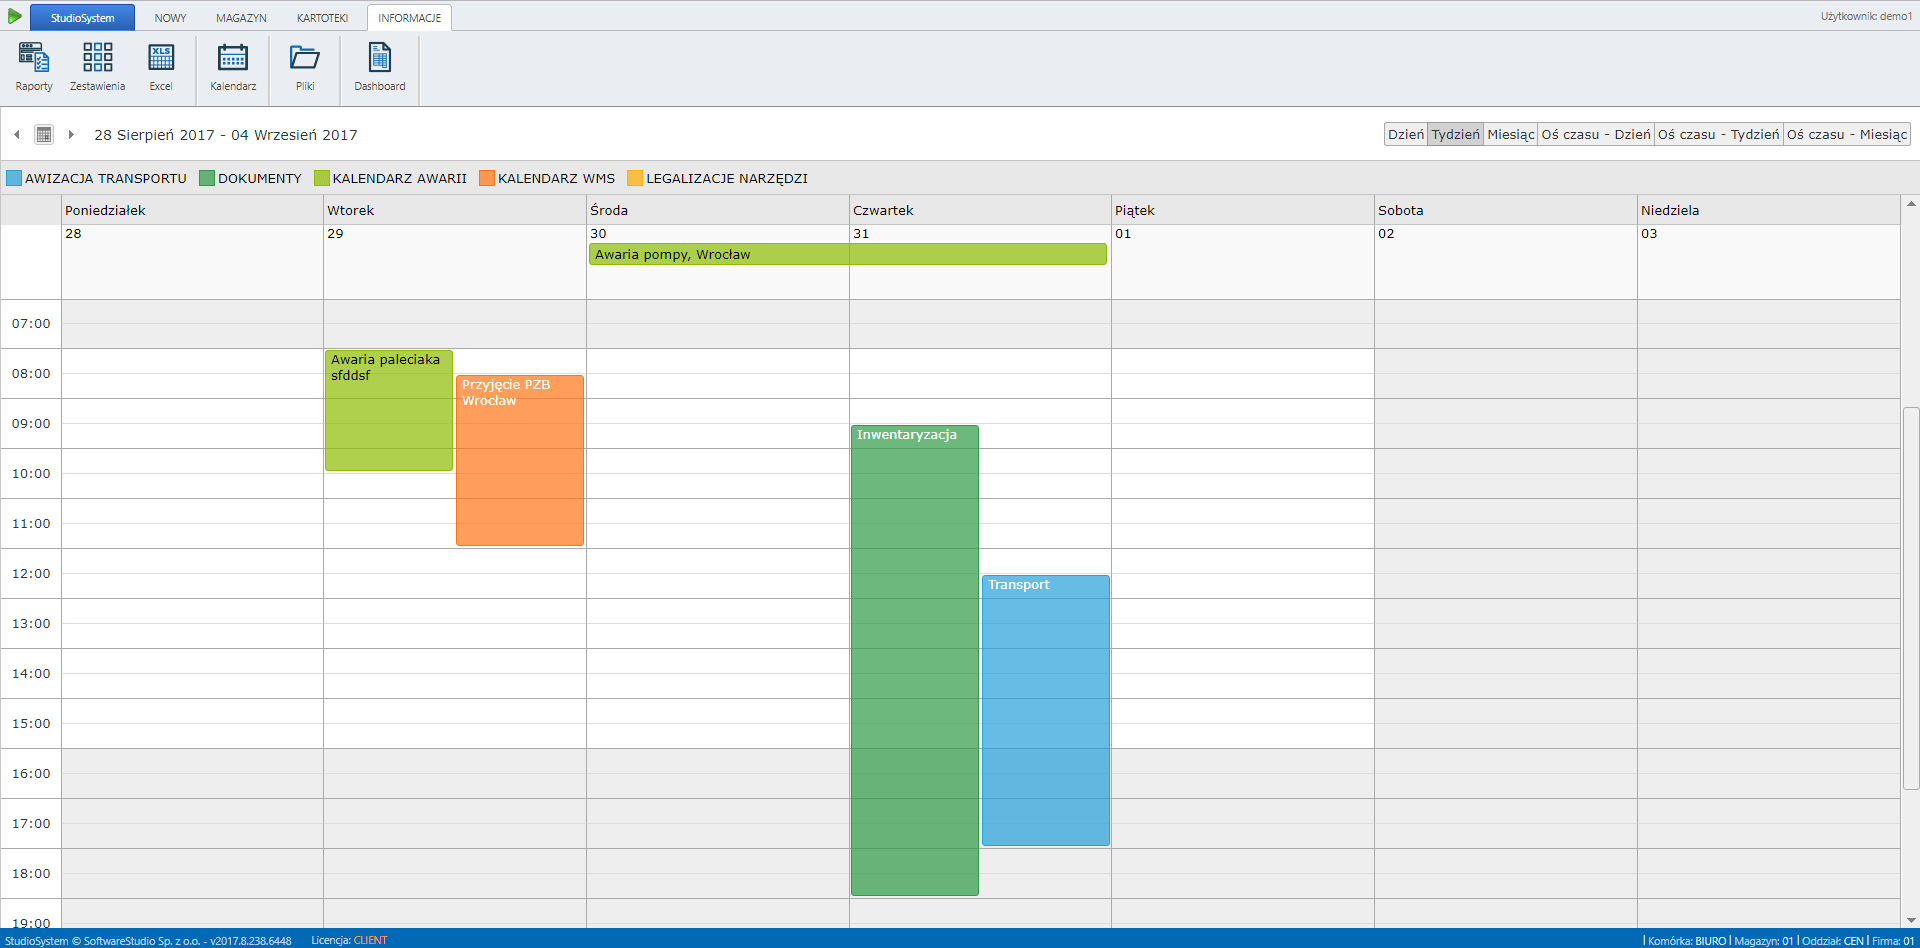Switch to the NOWY tab
Viewport: 1920px width, 948px height.
tap(170, 18)
